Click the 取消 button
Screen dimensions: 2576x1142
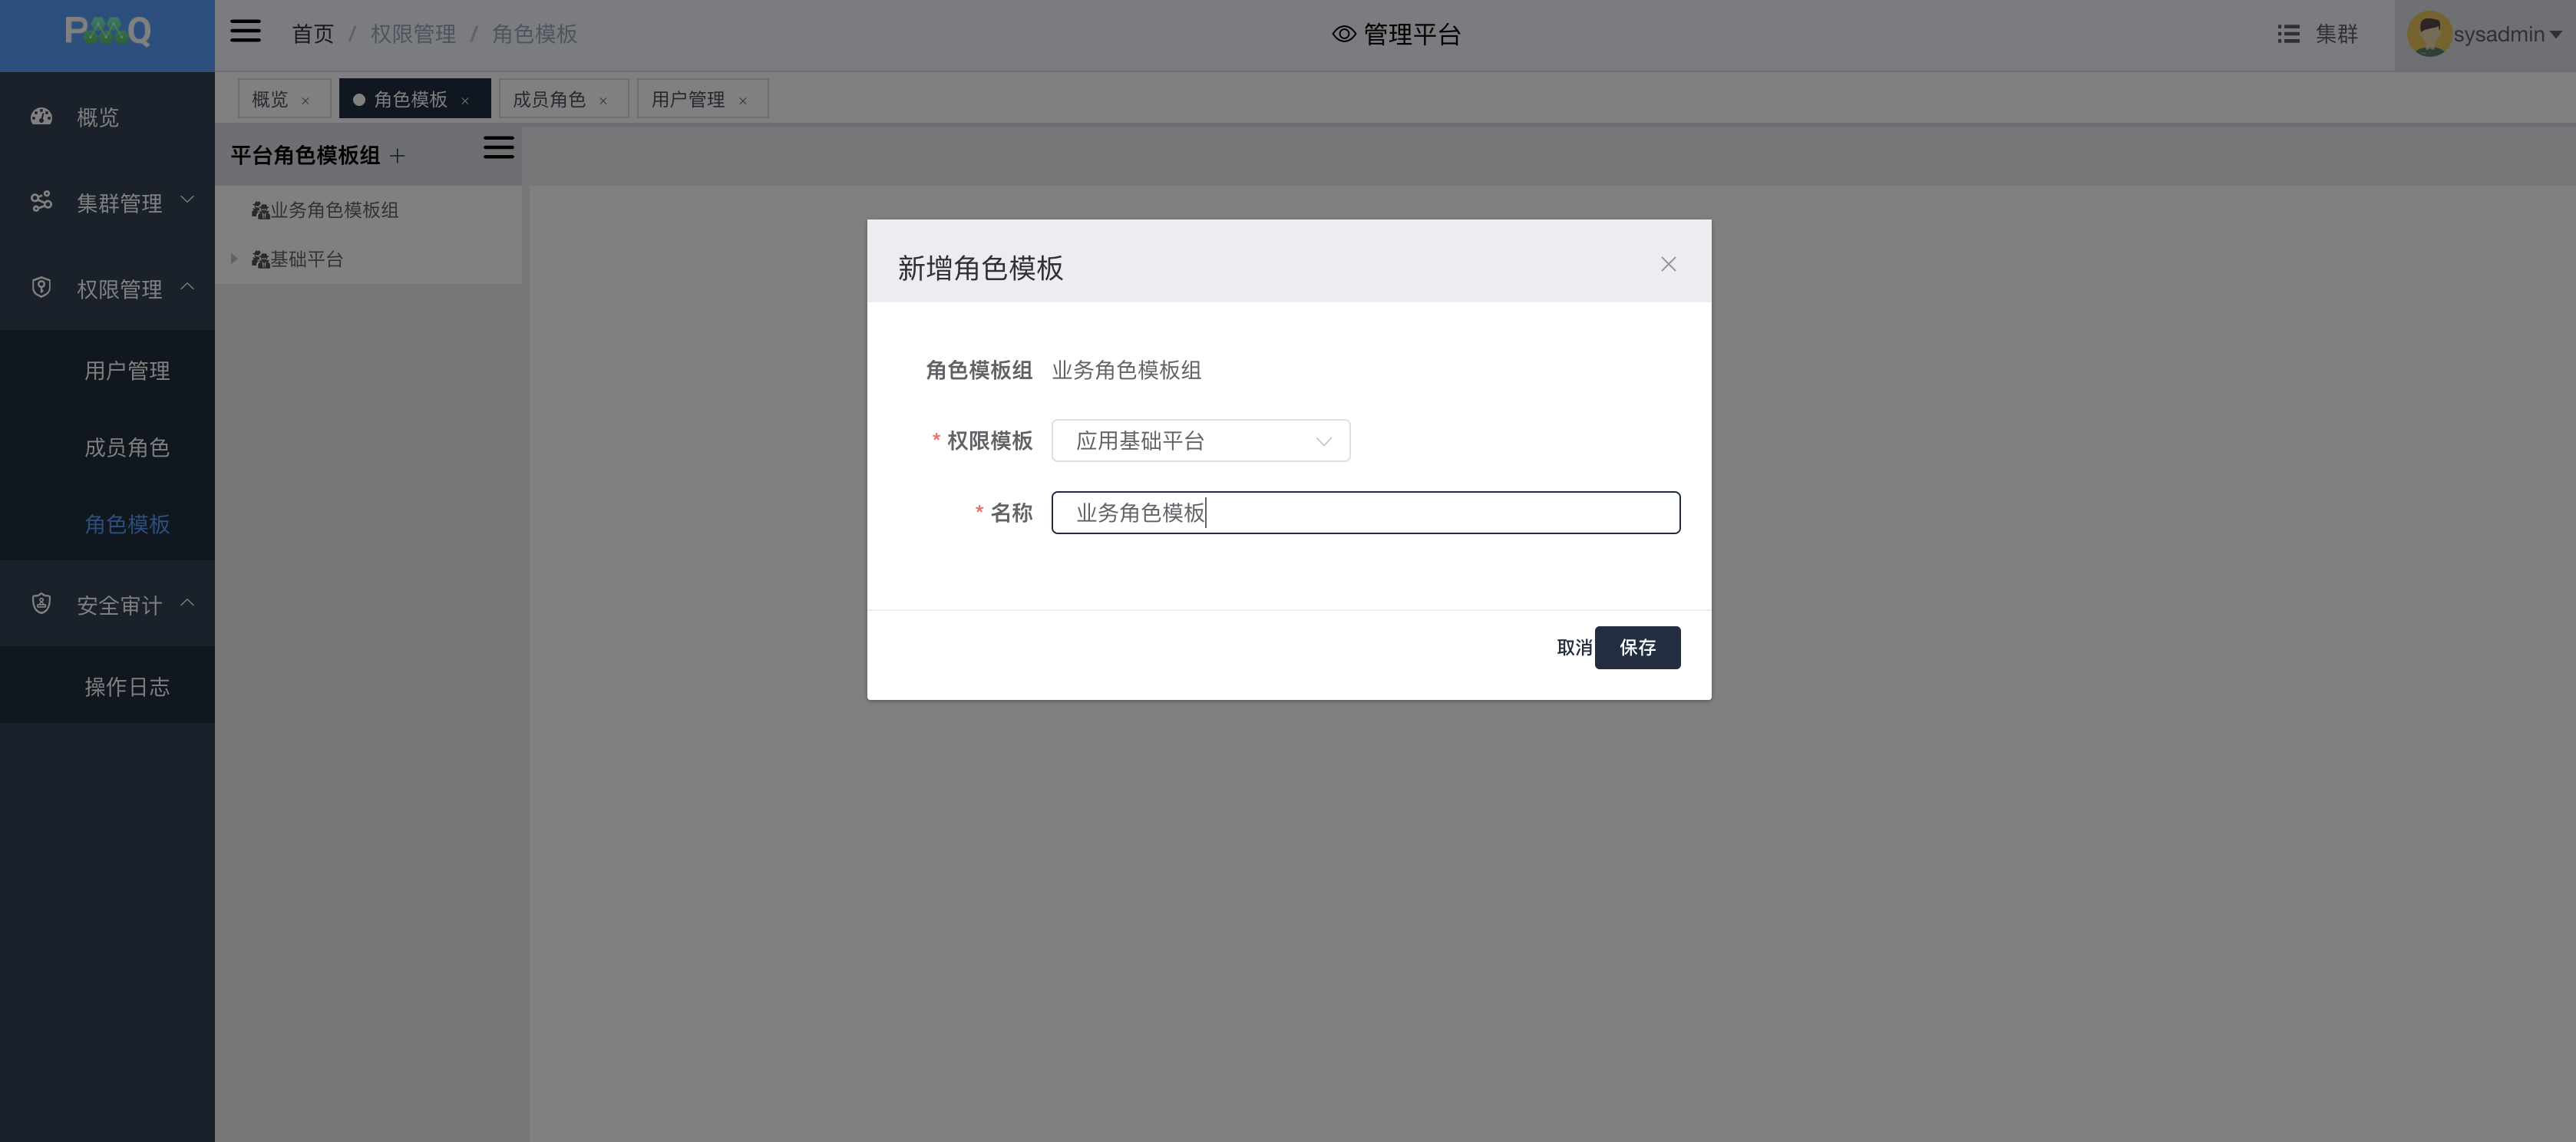pyautogui.click(x=1573, y=648)
